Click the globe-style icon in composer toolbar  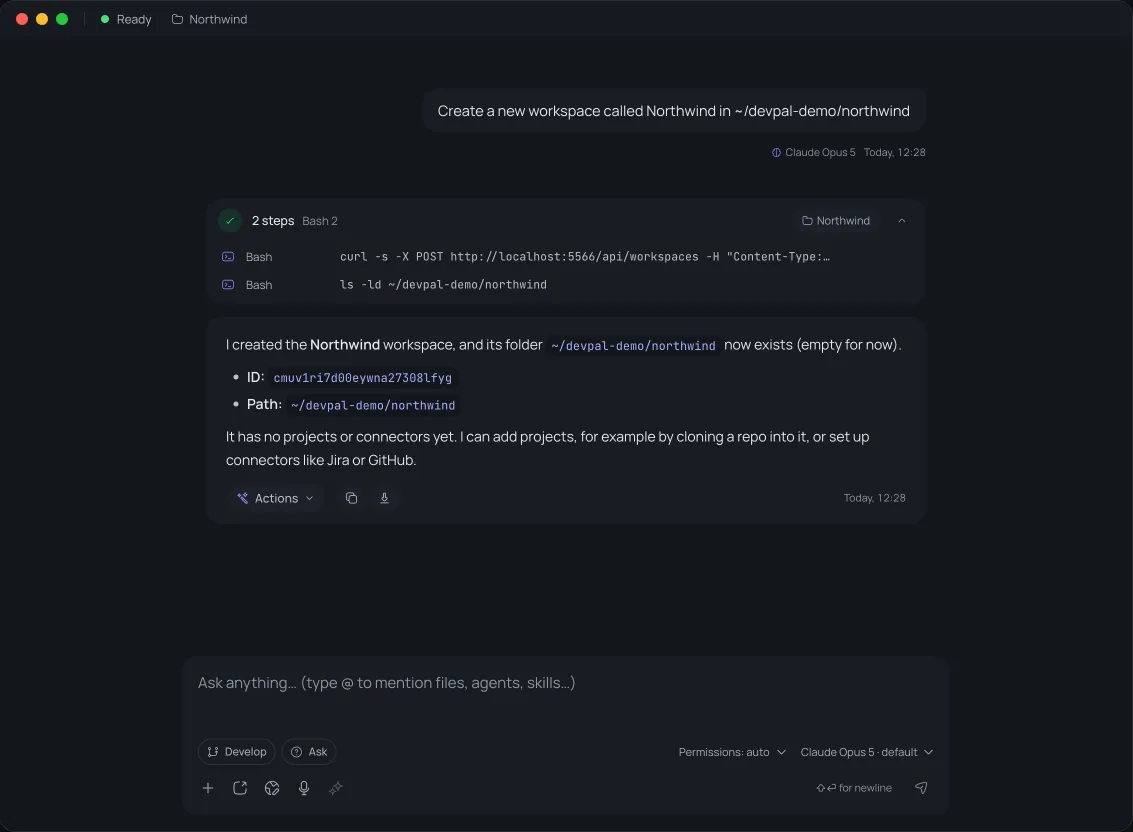pos(272,788)
